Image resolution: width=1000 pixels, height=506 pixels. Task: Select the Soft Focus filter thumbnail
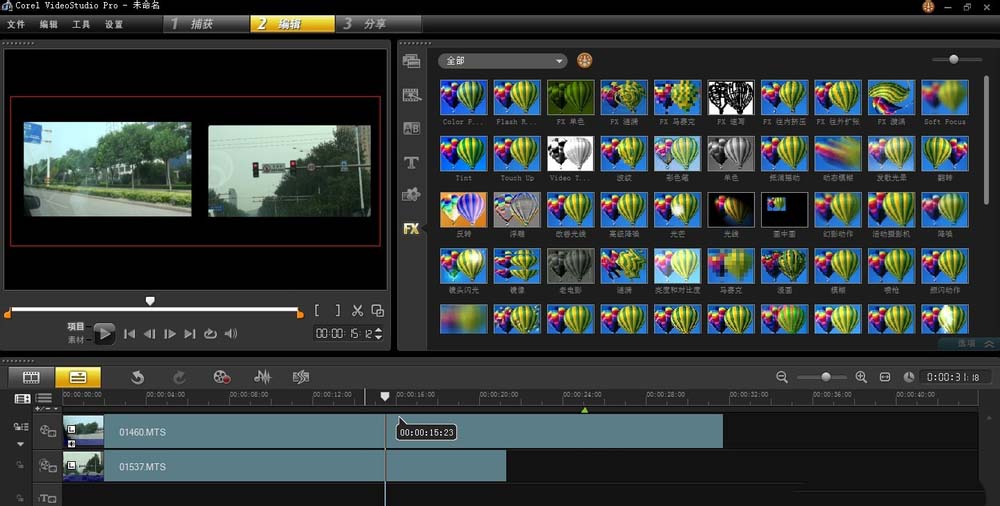[945, 97]
